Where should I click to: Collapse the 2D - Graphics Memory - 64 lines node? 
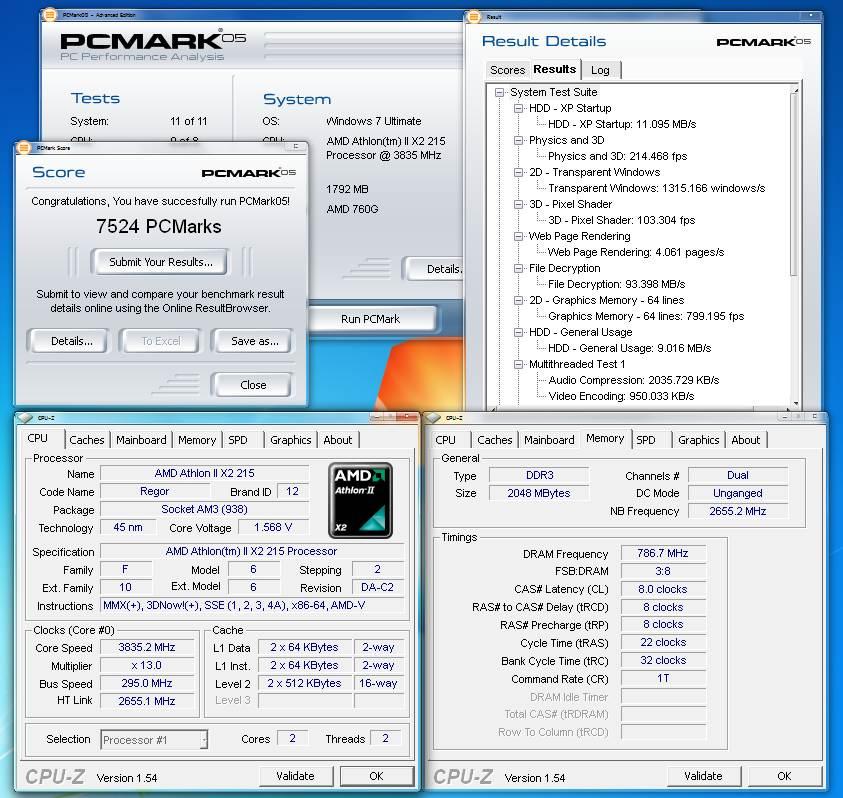pos(518,300)
